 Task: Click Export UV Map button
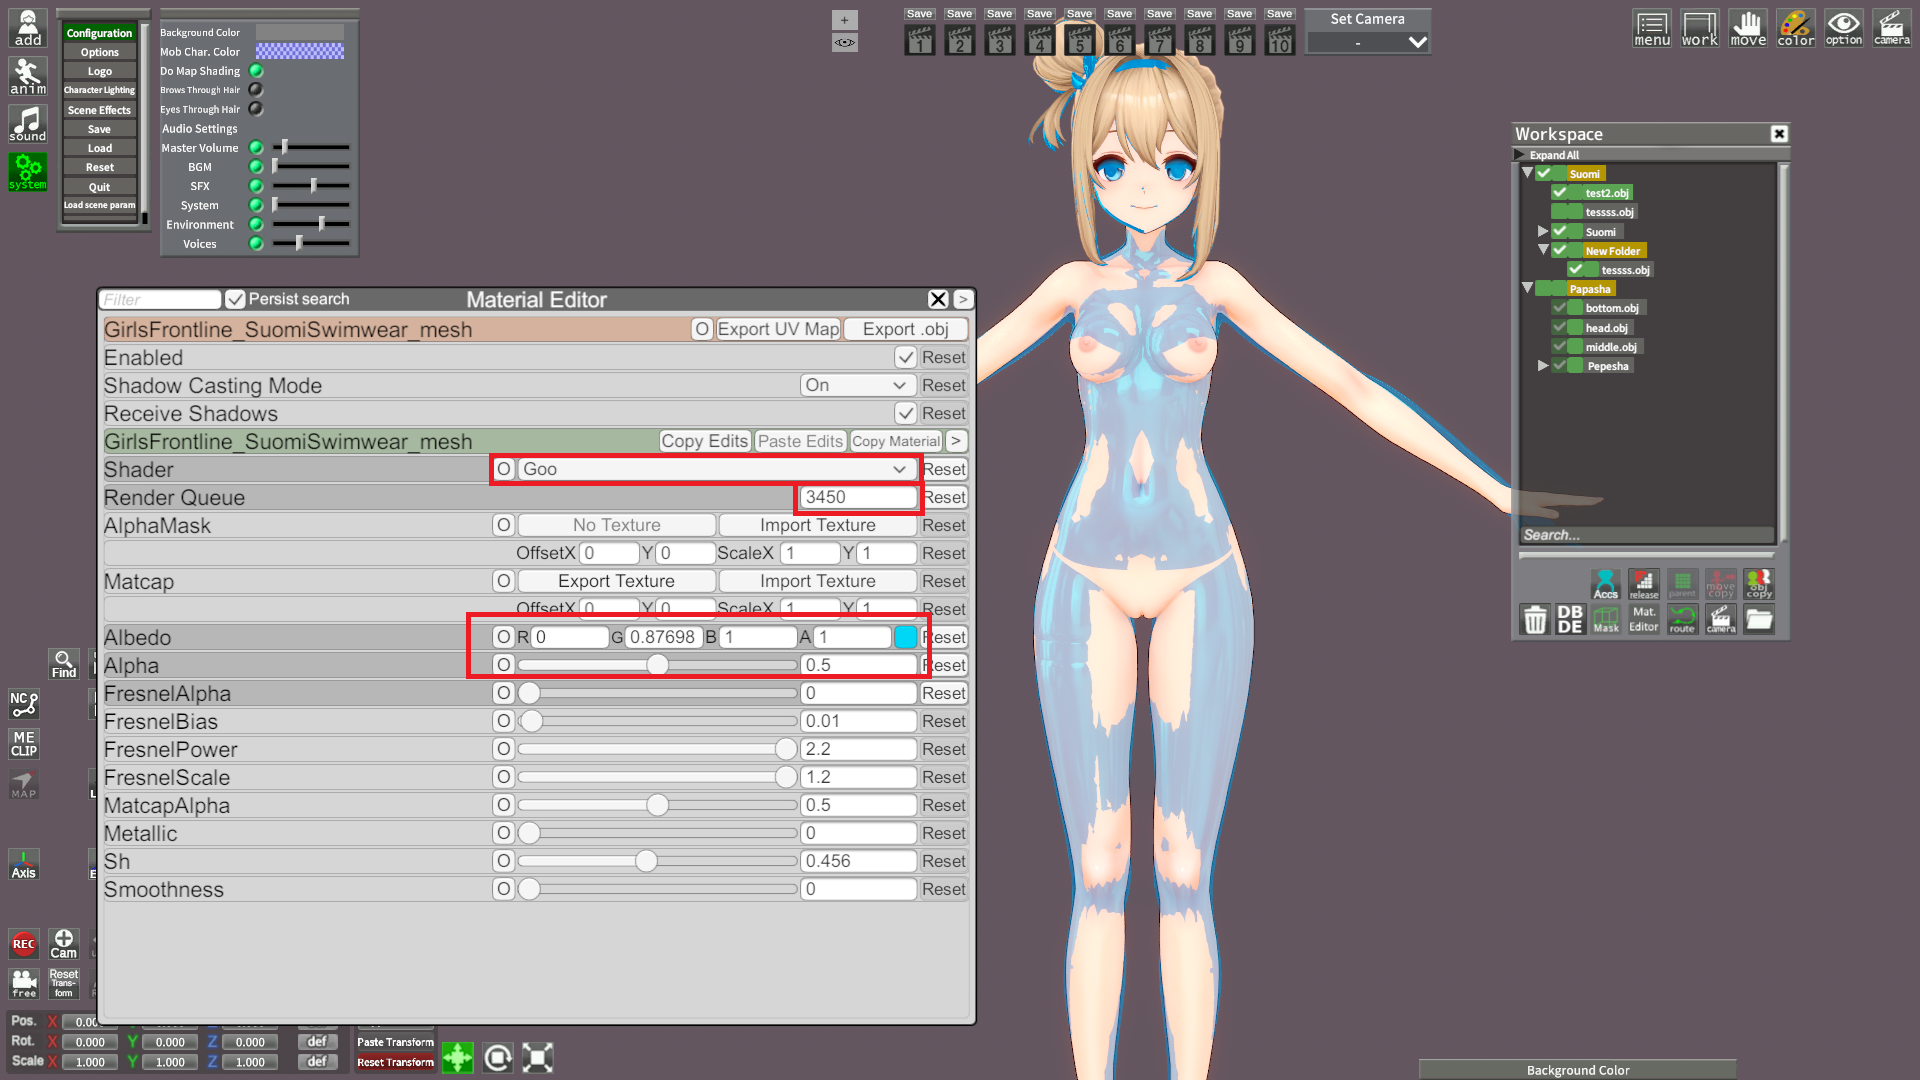778,329
